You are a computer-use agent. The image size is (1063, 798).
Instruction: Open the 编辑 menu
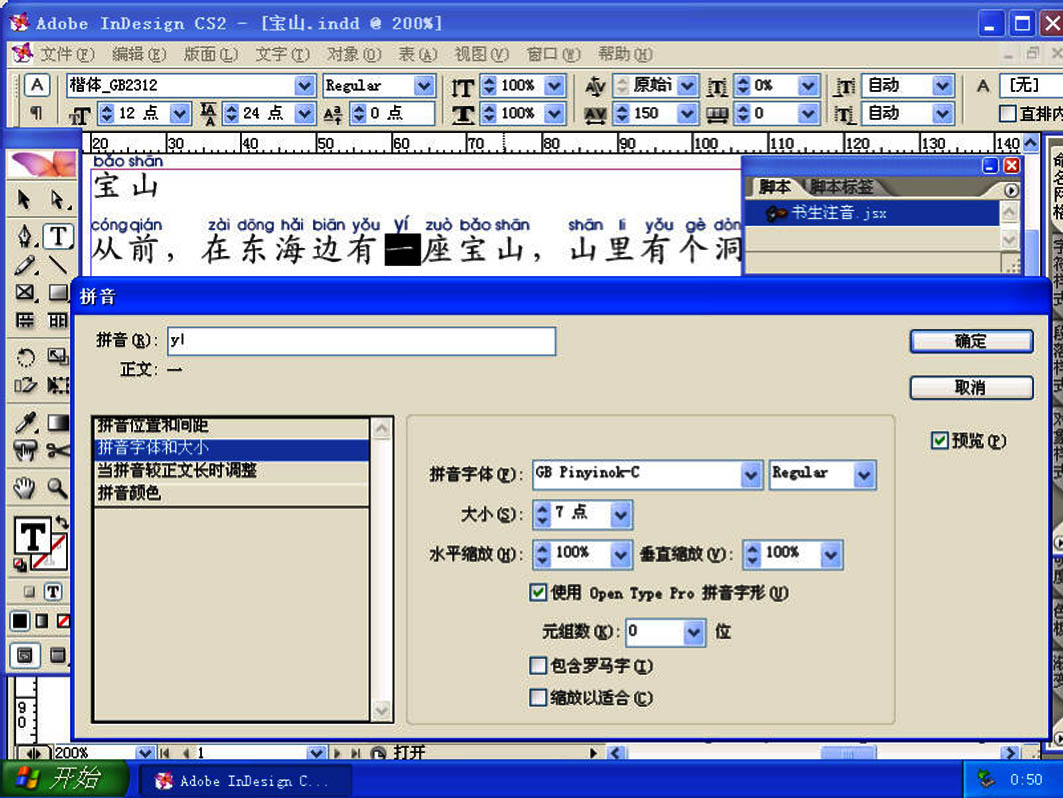click(x=139, y=54)
